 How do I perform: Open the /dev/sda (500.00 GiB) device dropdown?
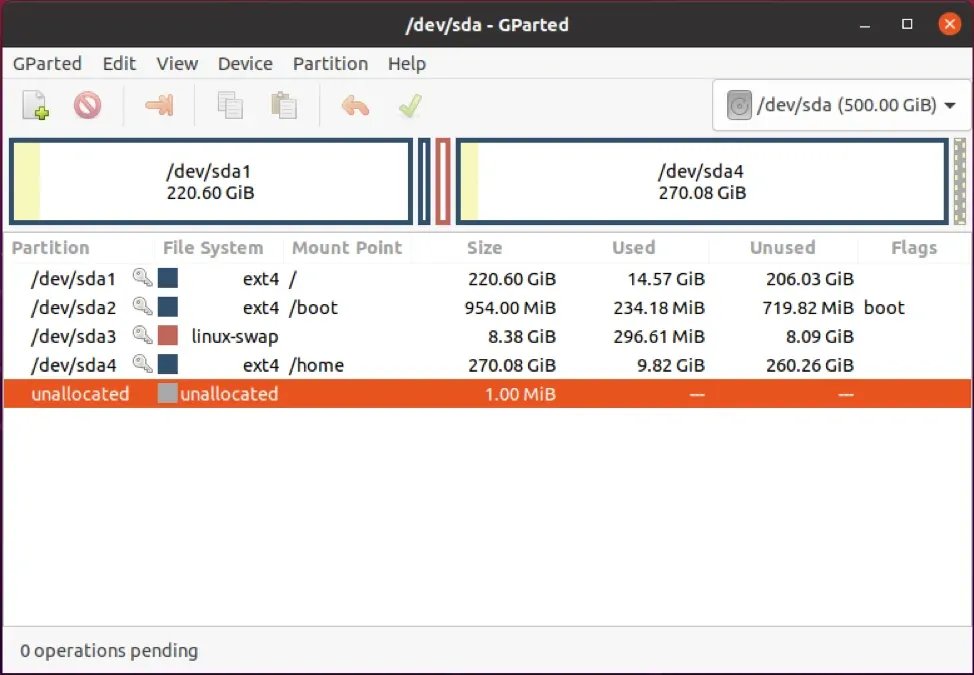point(842,105)
